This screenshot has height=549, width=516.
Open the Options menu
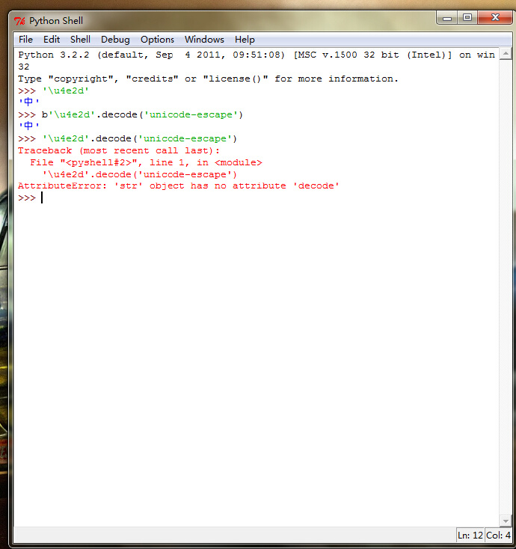pos(157,40)
